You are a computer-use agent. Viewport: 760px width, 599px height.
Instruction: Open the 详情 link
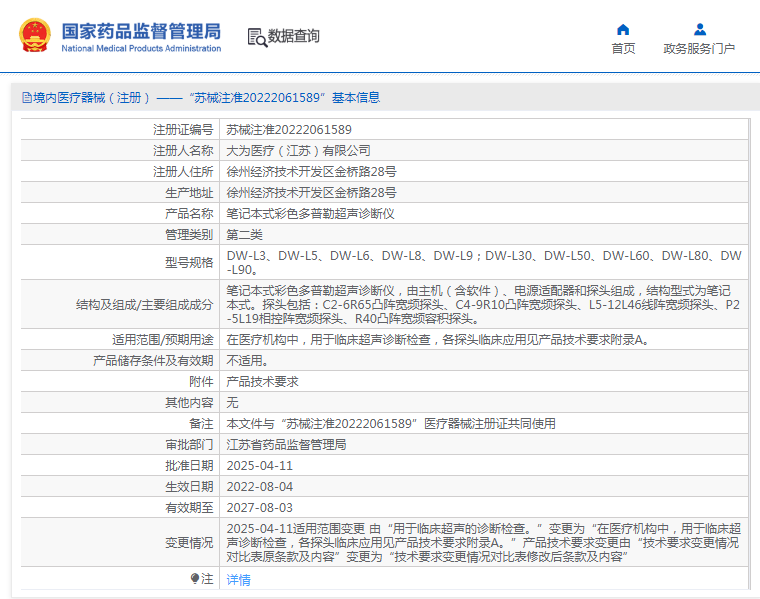point(238,580)
